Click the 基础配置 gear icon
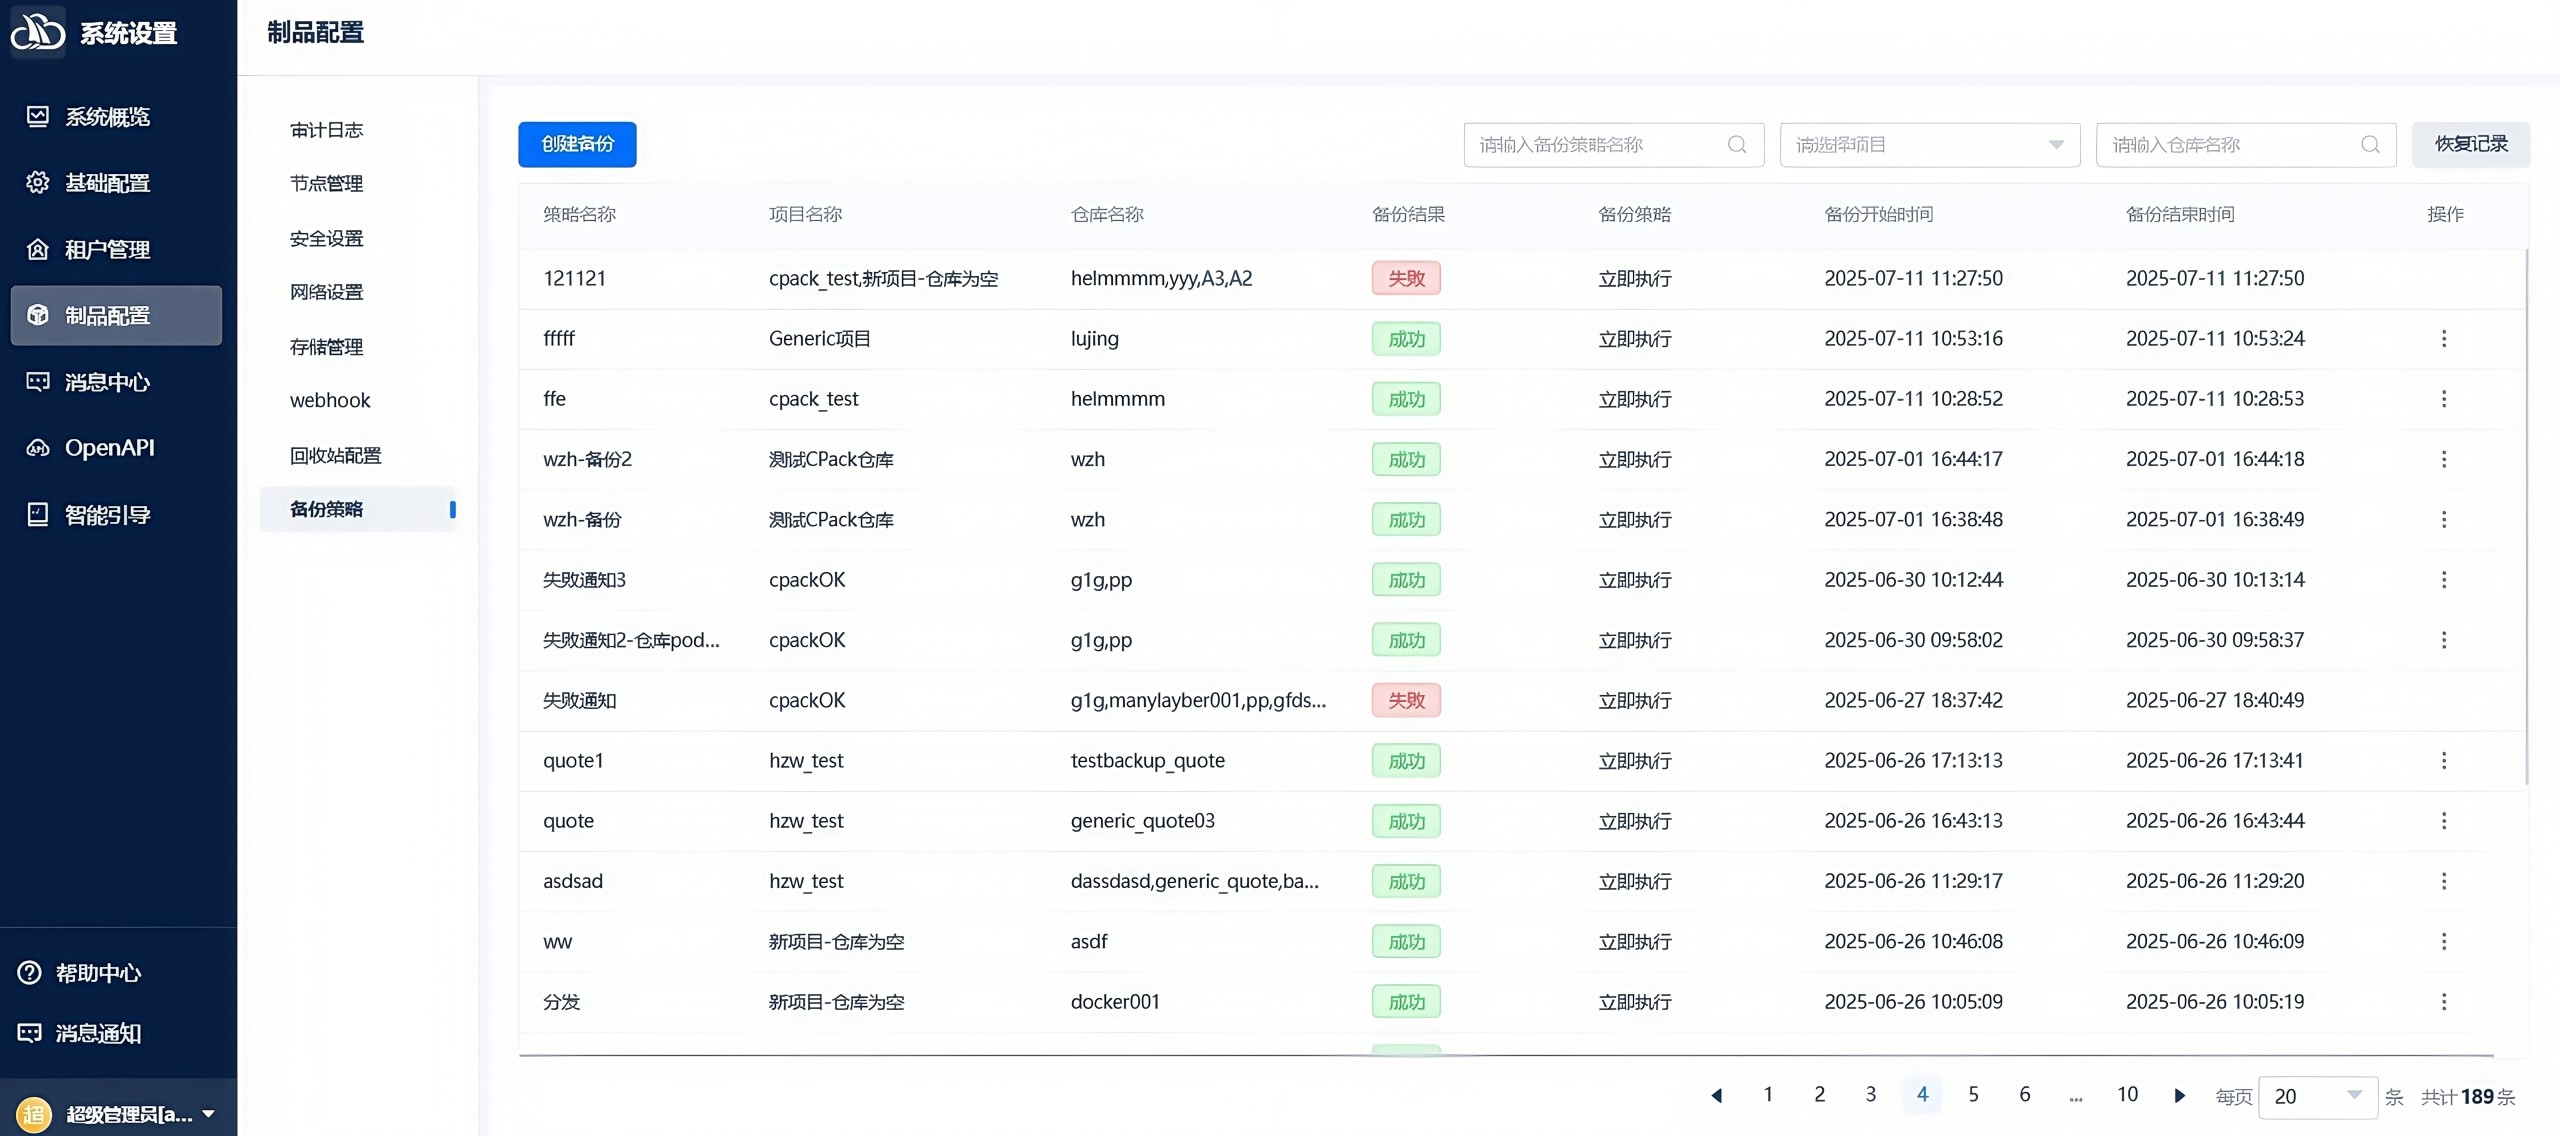Viewport: 2560px width, 1136px height. [37, 183]
